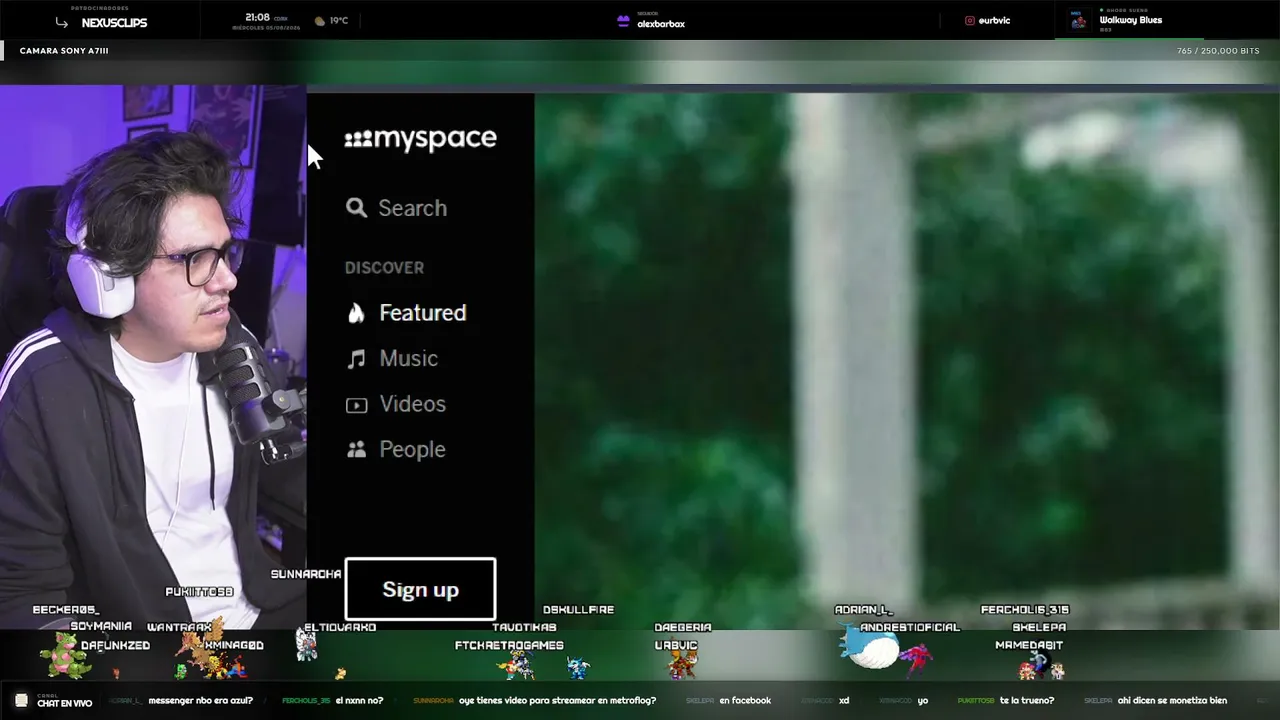1280x720 pixels.
Task: Click the Instagram icon beside eurbvic
Action: [970, 21]
